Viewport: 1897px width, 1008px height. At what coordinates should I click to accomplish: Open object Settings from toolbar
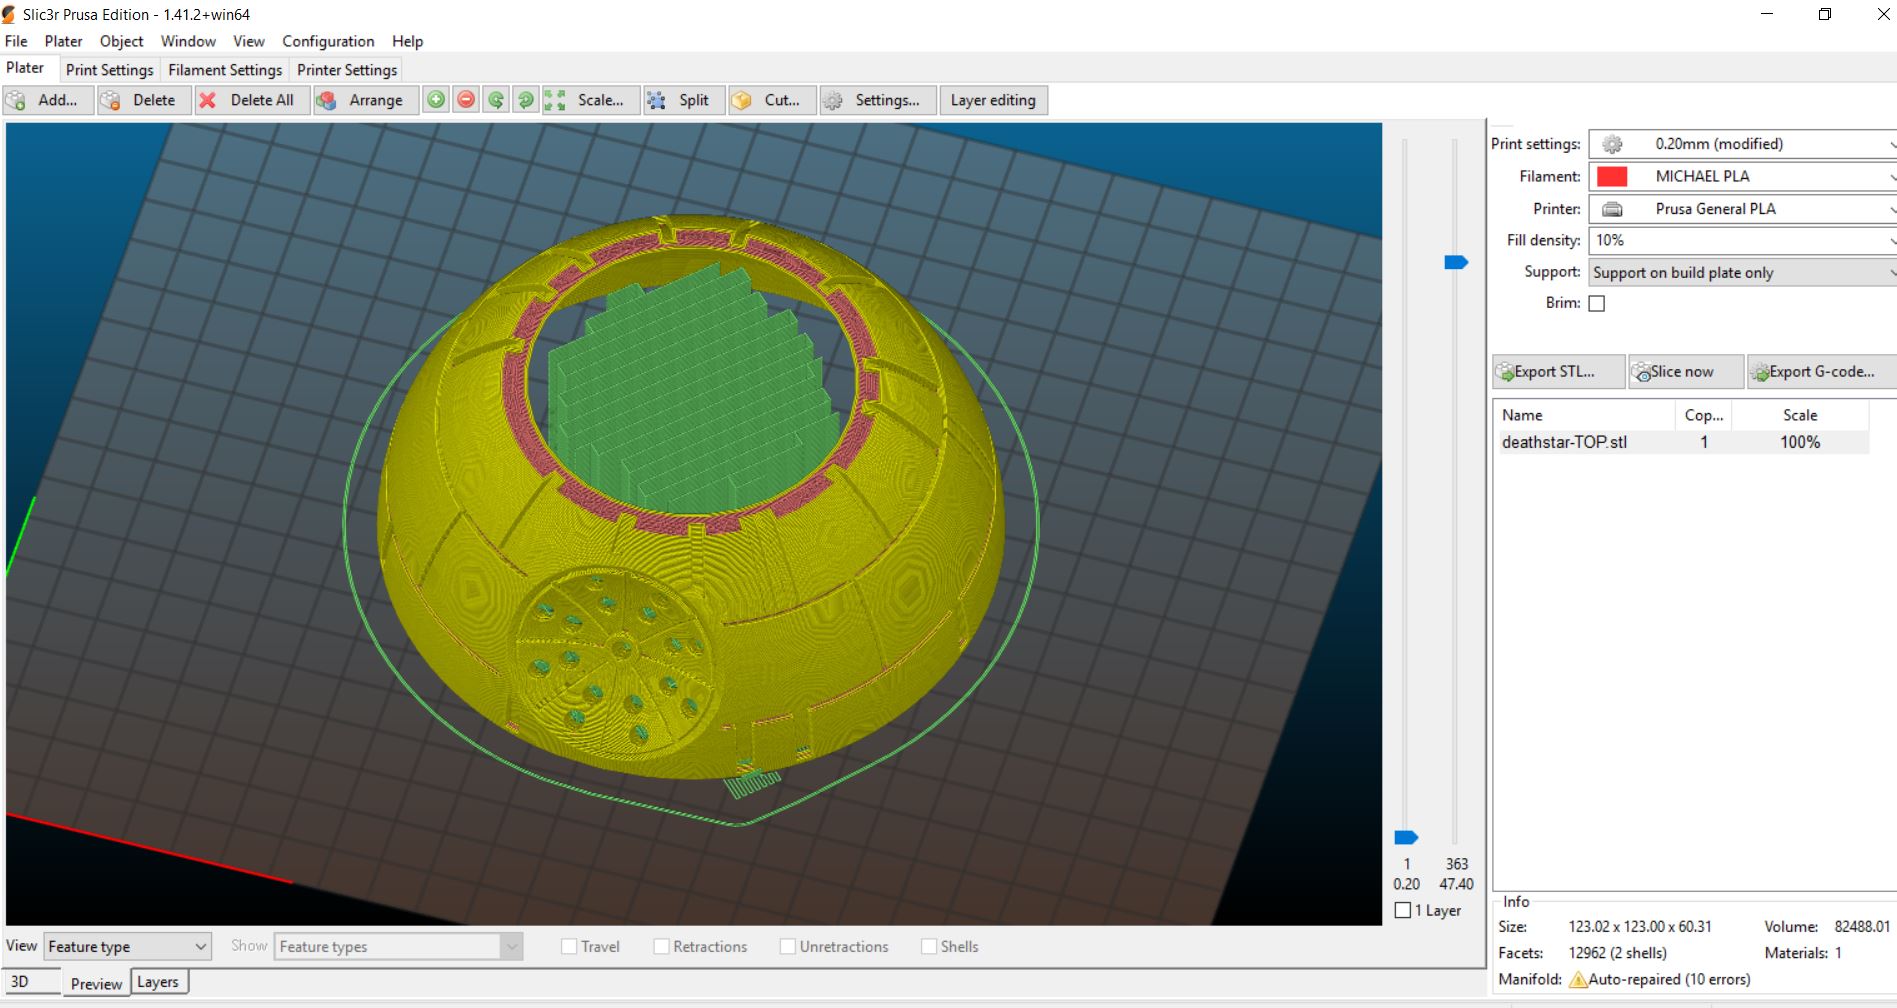(x=877, y=100)
